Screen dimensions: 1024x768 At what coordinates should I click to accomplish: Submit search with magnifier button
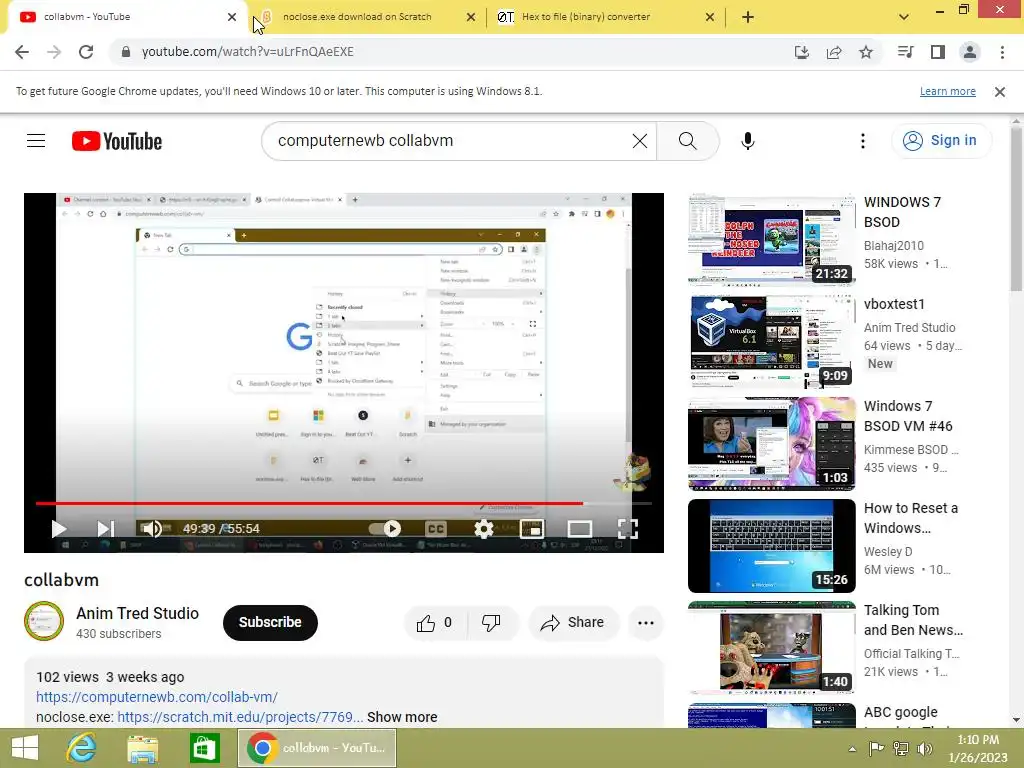pyautogui.click(x=688, y=140)
